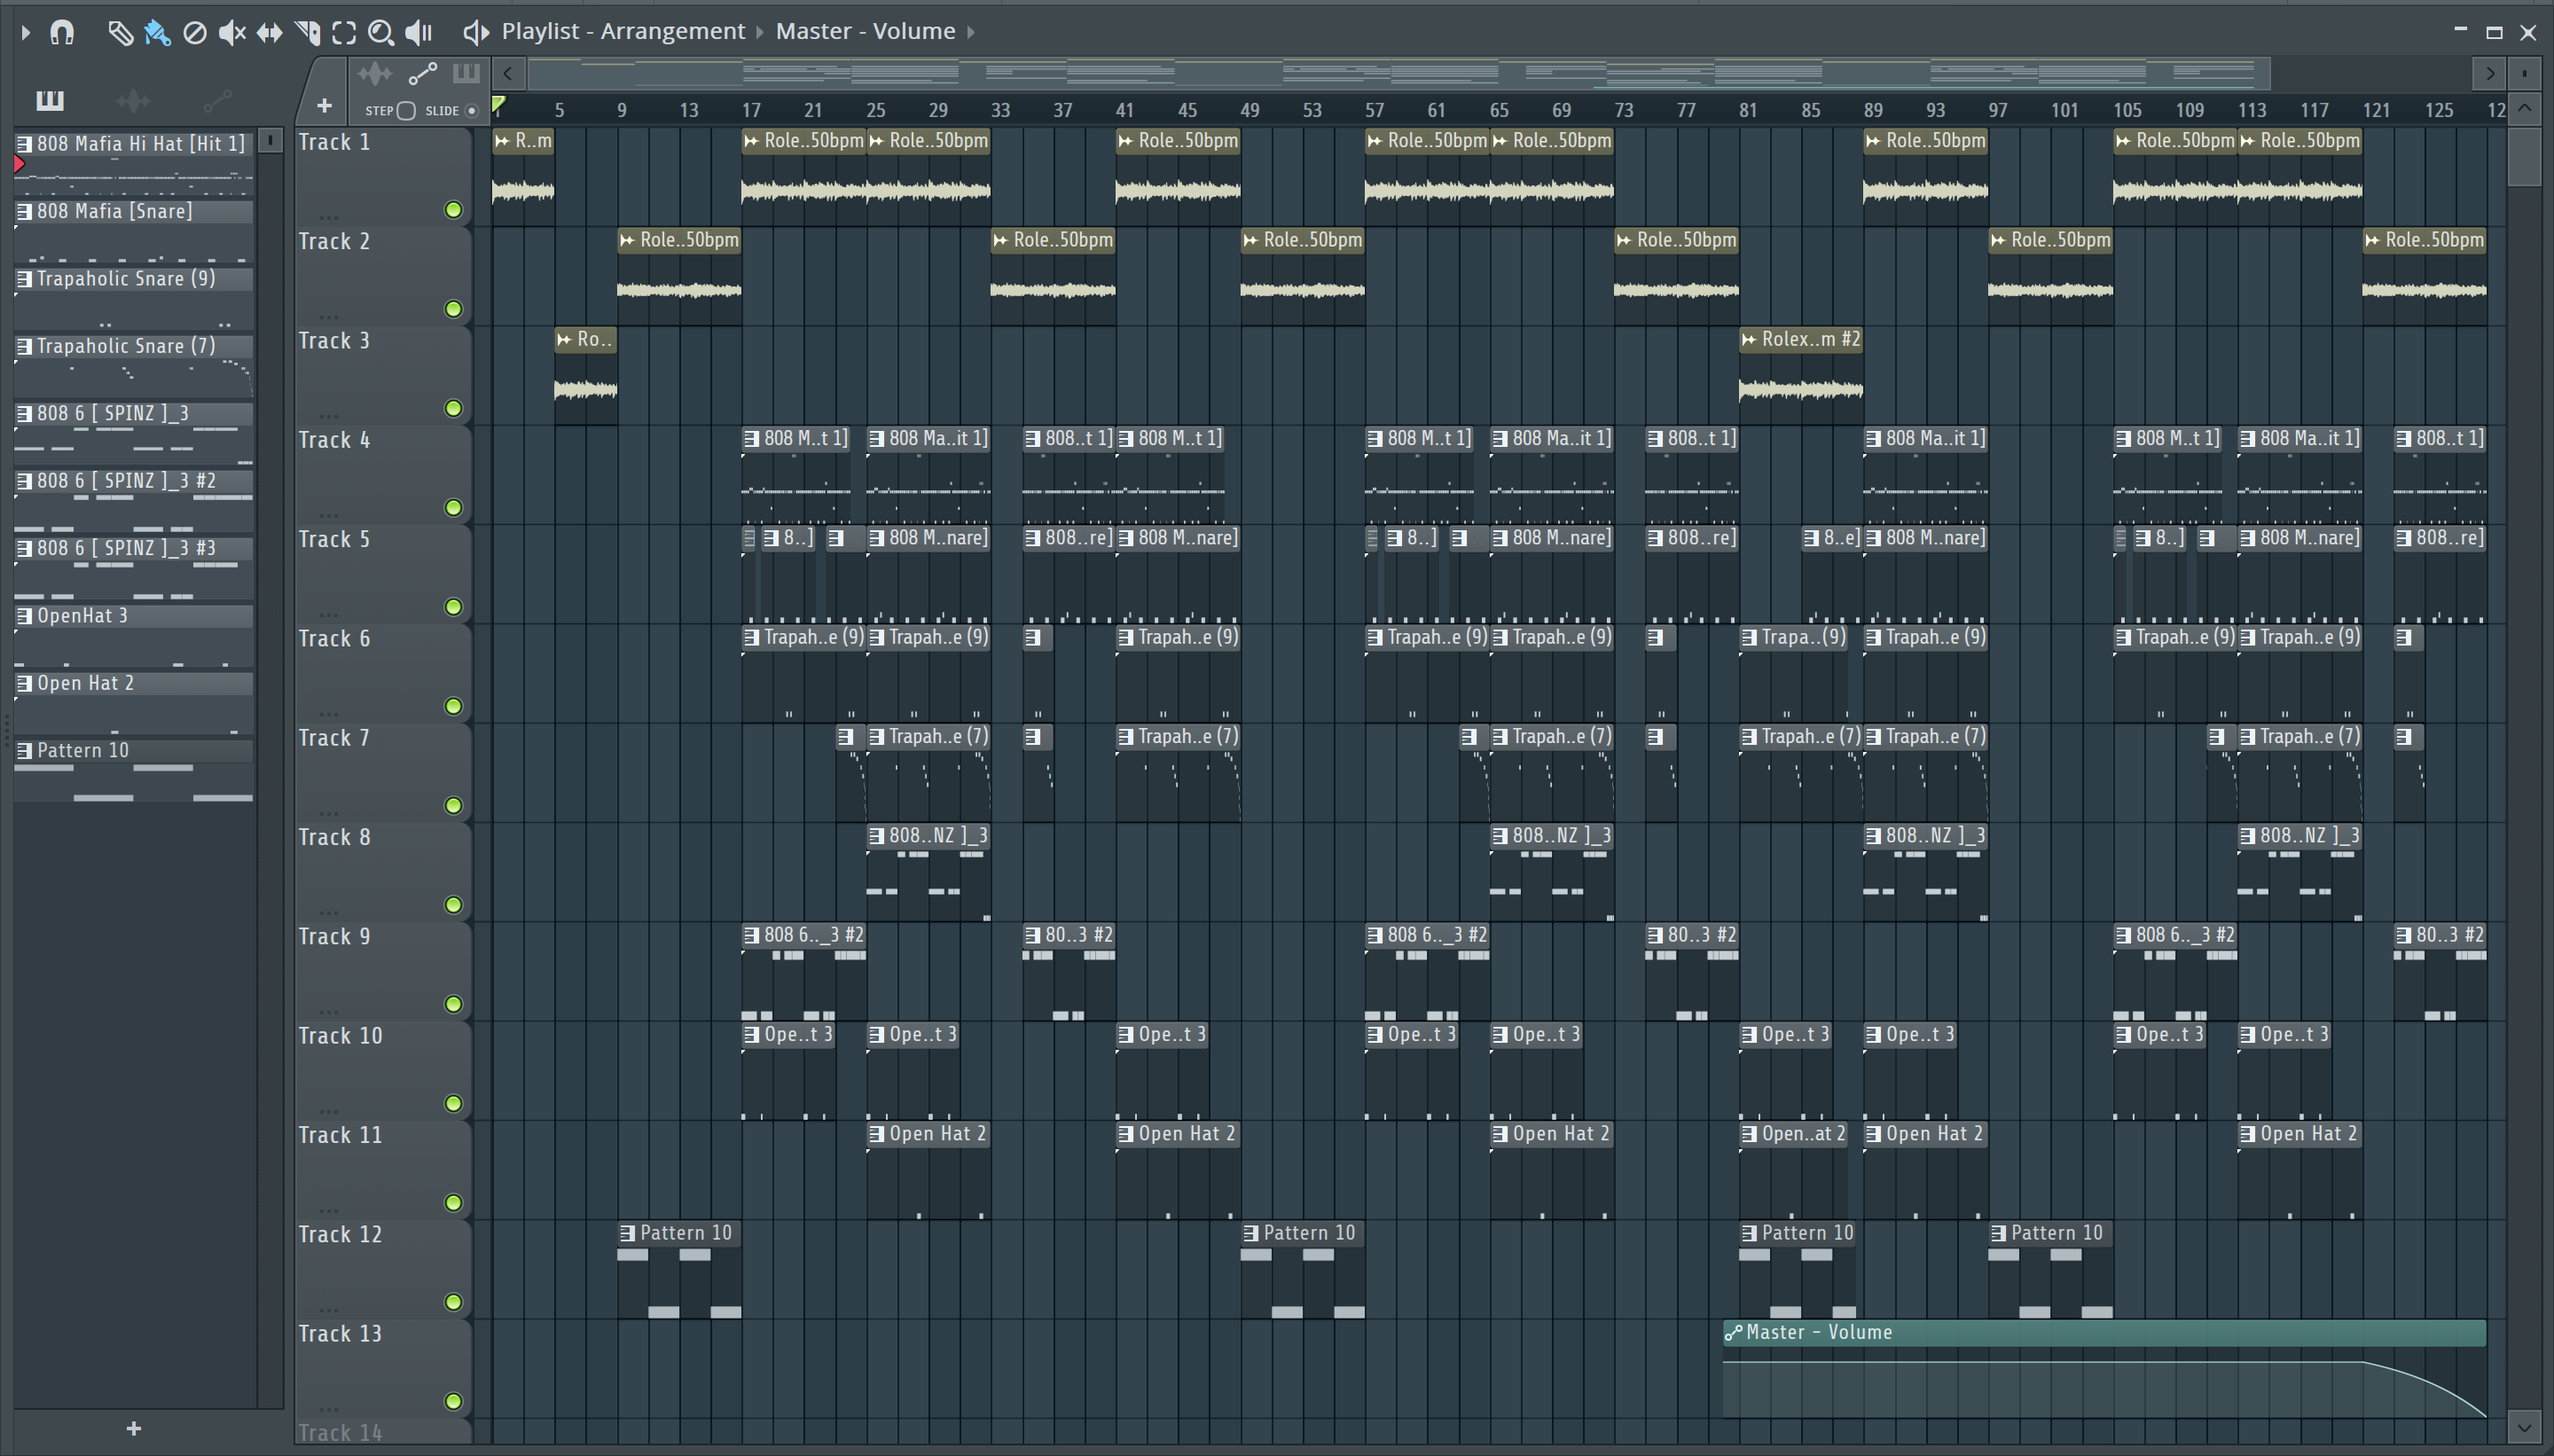Show audio clips in the picker panel

(133, 100)
